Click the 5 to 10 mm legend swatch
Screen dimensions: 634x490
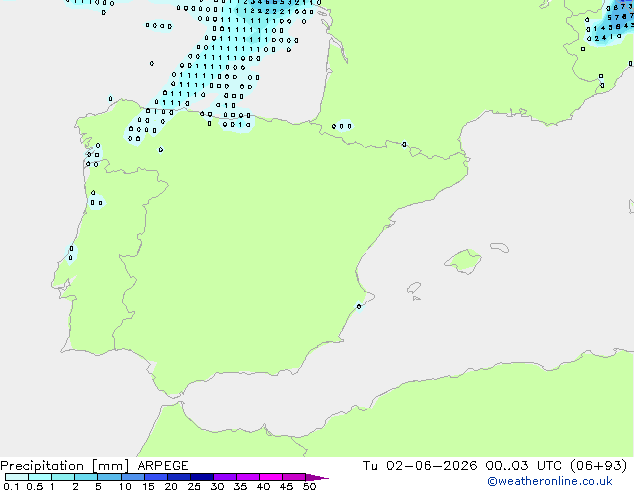coord(109,477)
